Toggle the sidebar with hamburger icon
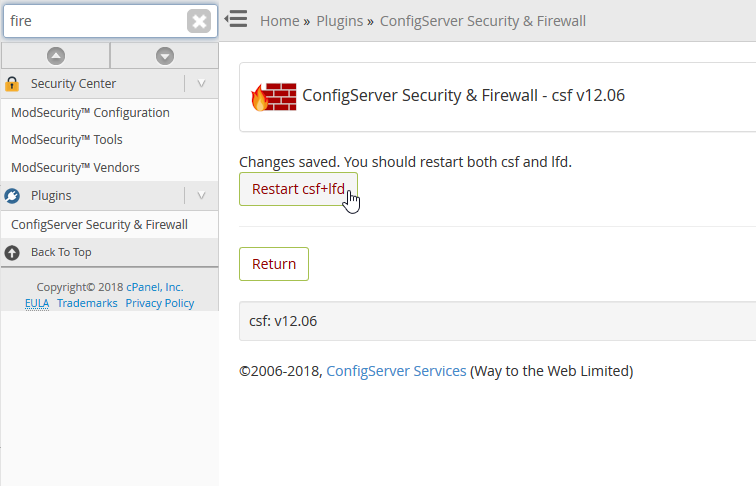Image resolution: width=756 pixels, height=486 pixels. tap(236, 19)
